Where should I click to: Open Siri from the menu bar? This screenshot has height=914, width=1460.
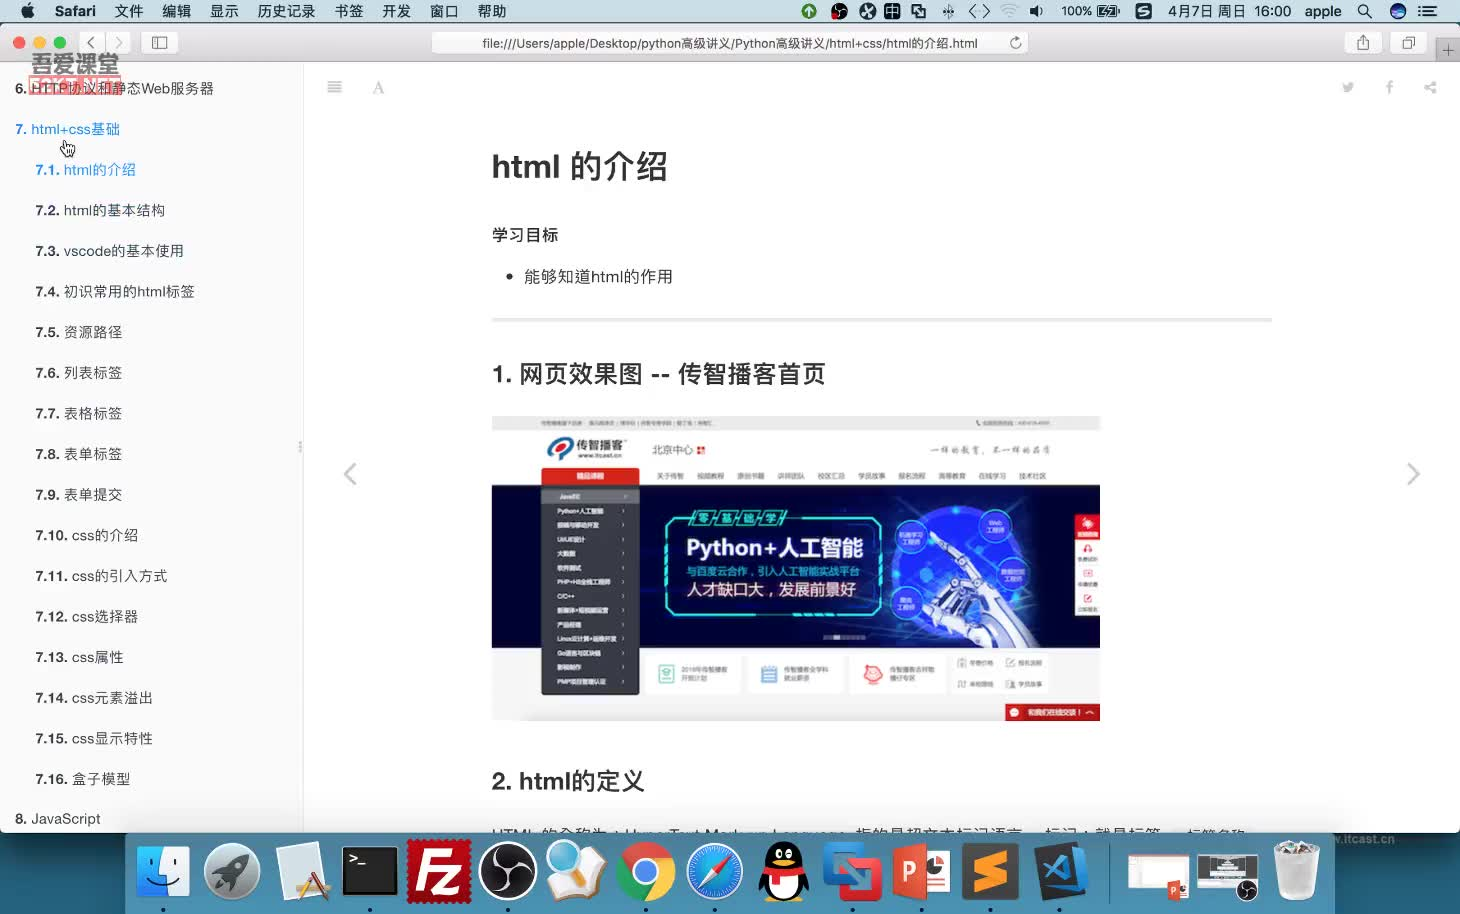coord(1397,11)
